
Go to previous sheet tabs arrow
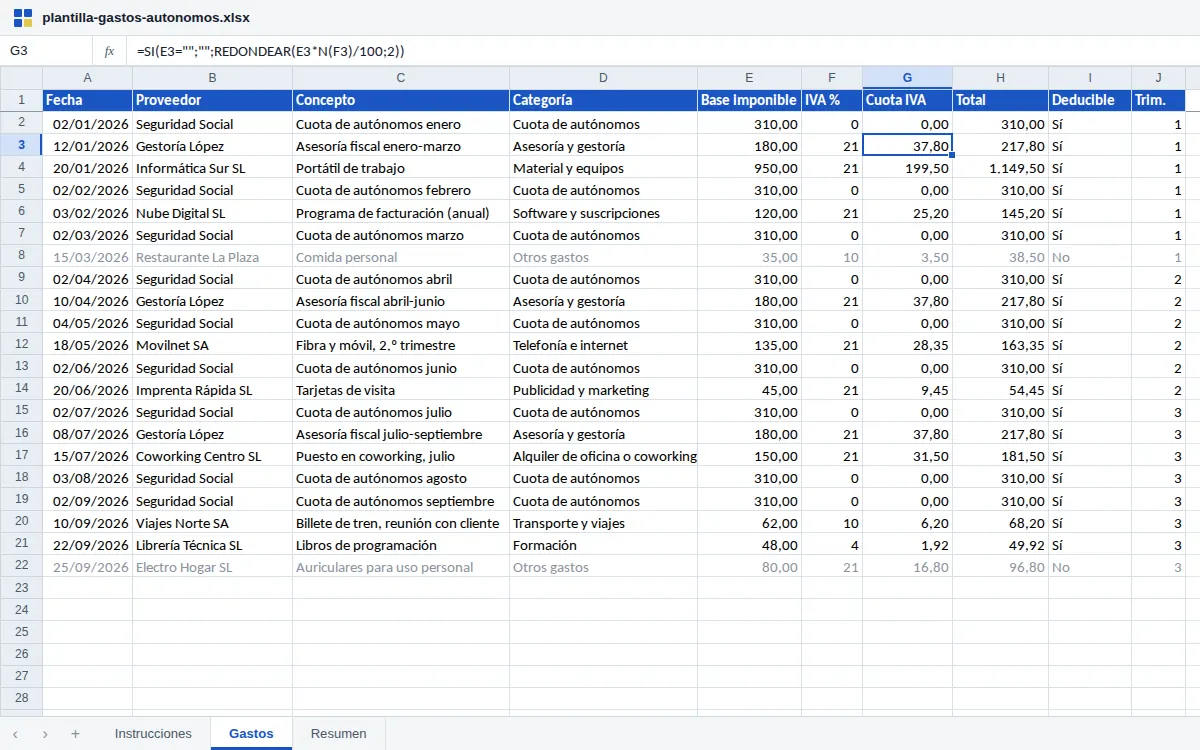15,734
